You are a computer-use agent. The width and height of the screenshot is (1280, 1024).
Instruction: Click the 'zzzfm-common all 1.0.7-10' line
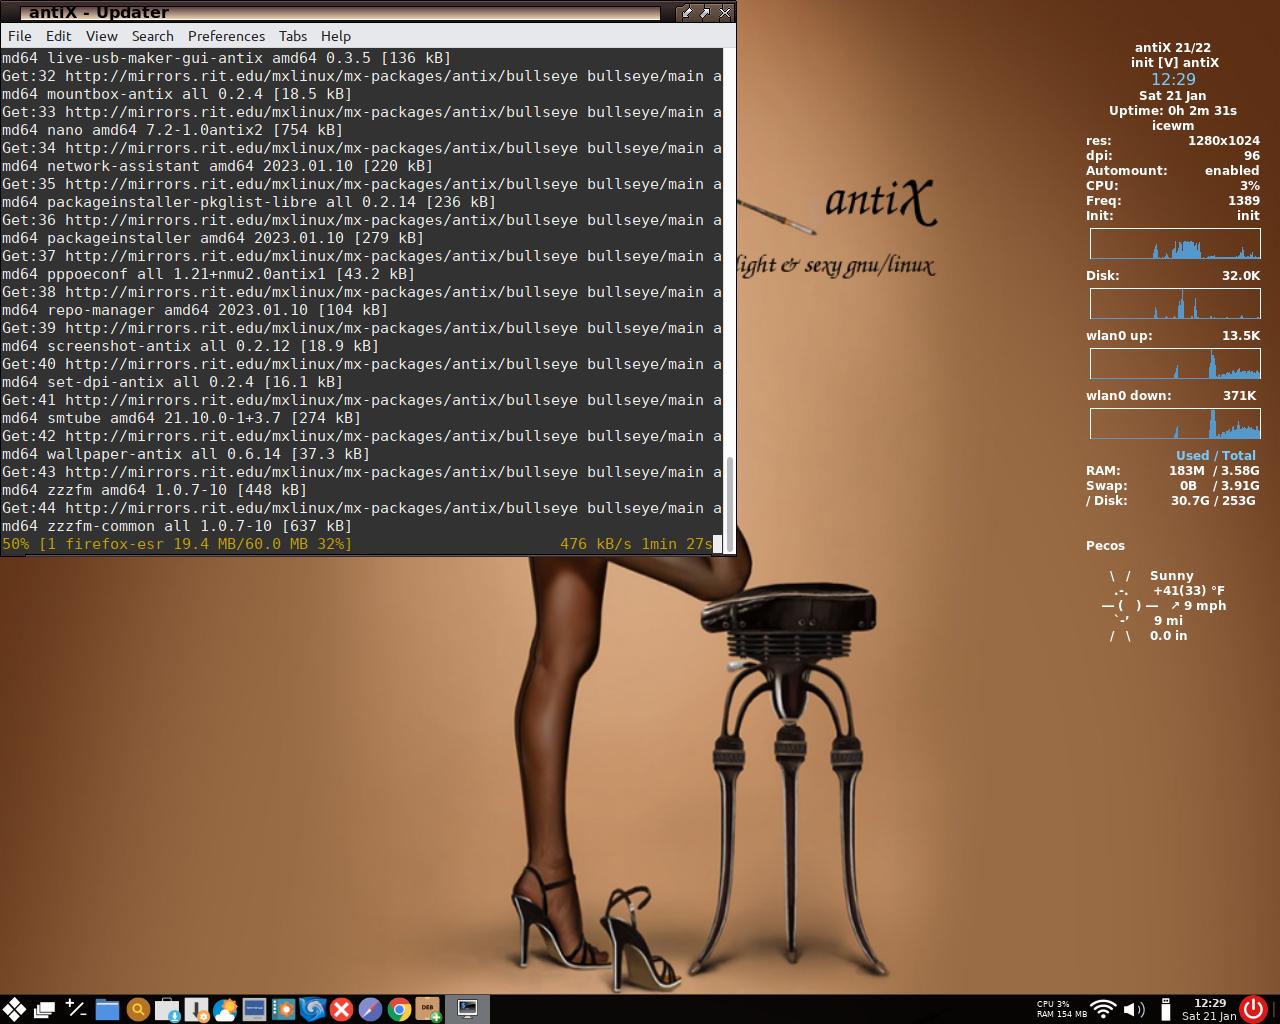pyautogui.click(x=177, y=526)
